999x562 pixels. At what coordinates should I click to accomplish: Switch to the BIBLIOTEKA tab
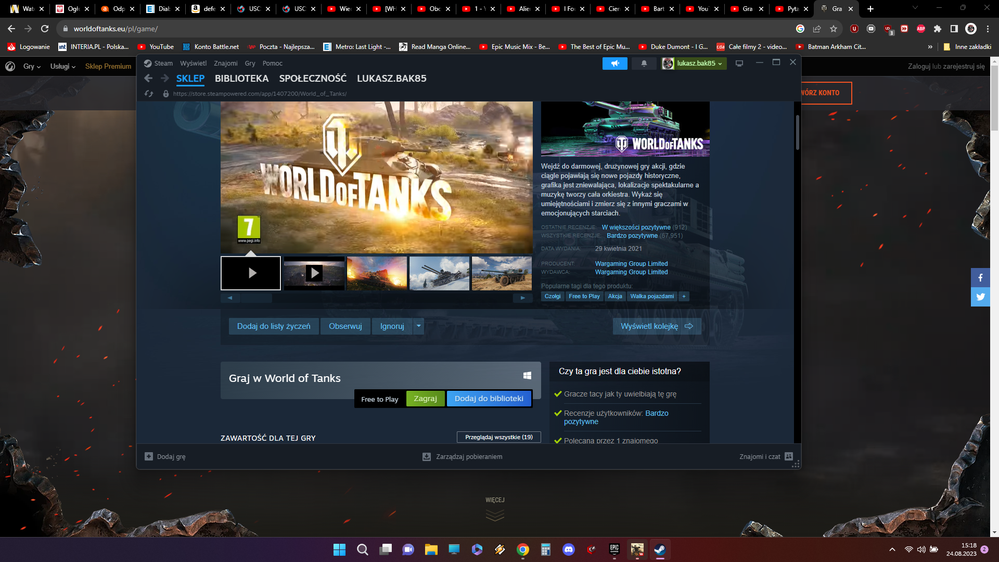click(241, 78)
